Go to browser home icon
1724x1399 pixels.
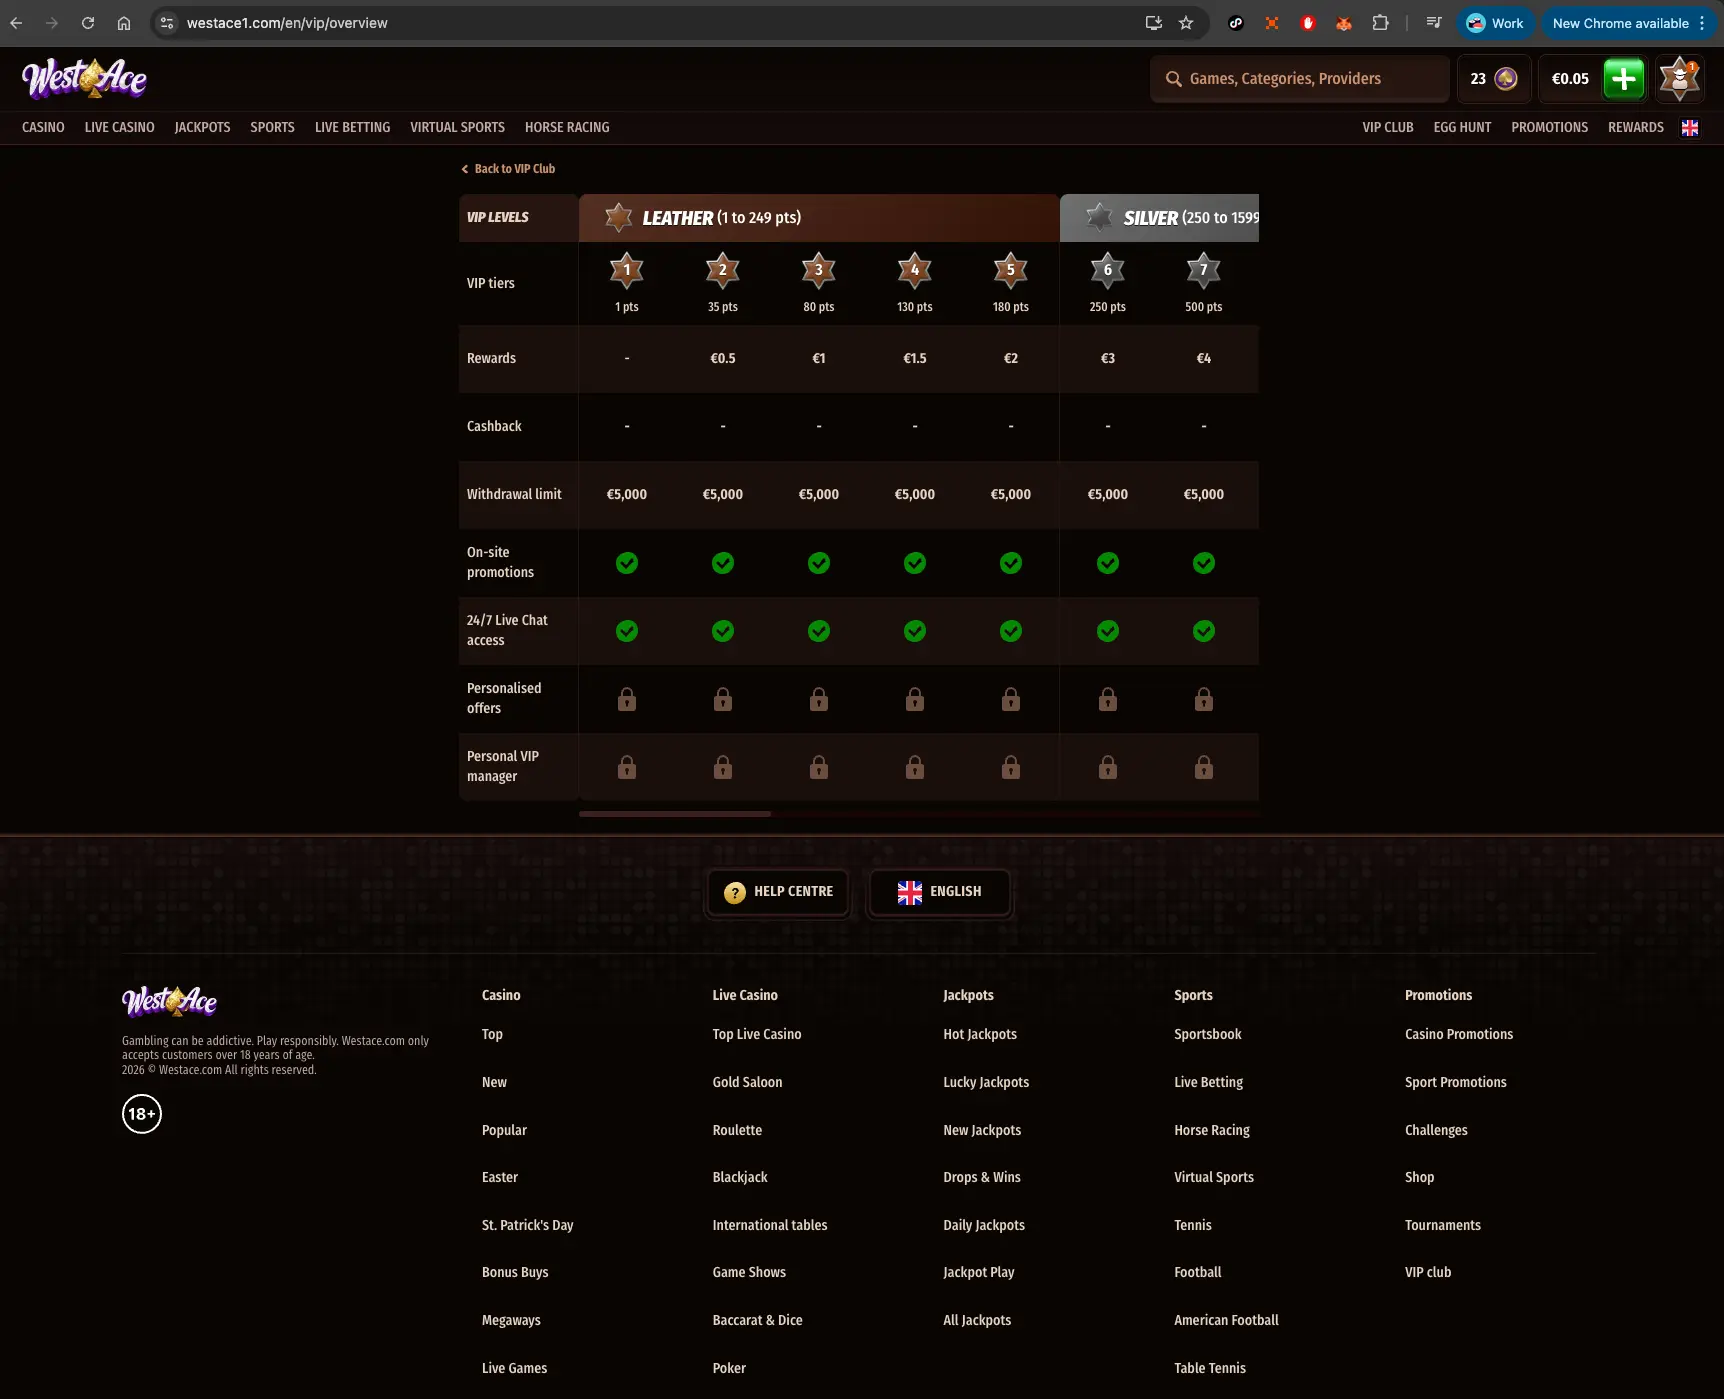coord(124,23)
